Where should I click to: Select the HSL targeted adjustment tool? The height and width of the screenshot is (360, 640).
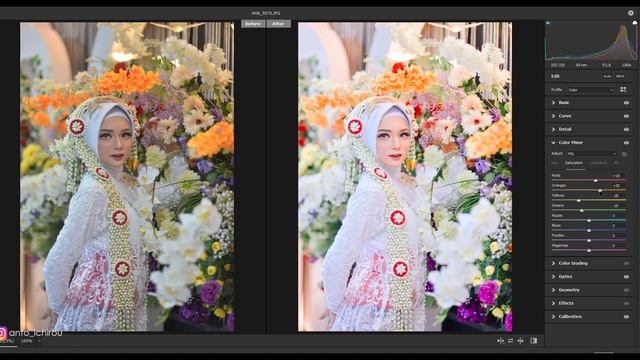[x=624, y=154]
